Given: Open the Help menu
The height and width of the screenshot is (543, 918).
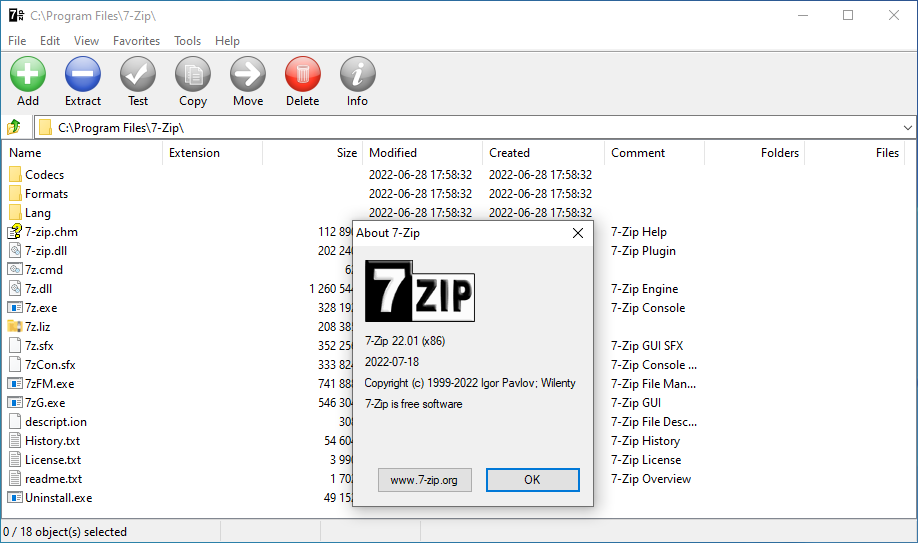Looking at the screenshot, I should [x=227, y=41].
